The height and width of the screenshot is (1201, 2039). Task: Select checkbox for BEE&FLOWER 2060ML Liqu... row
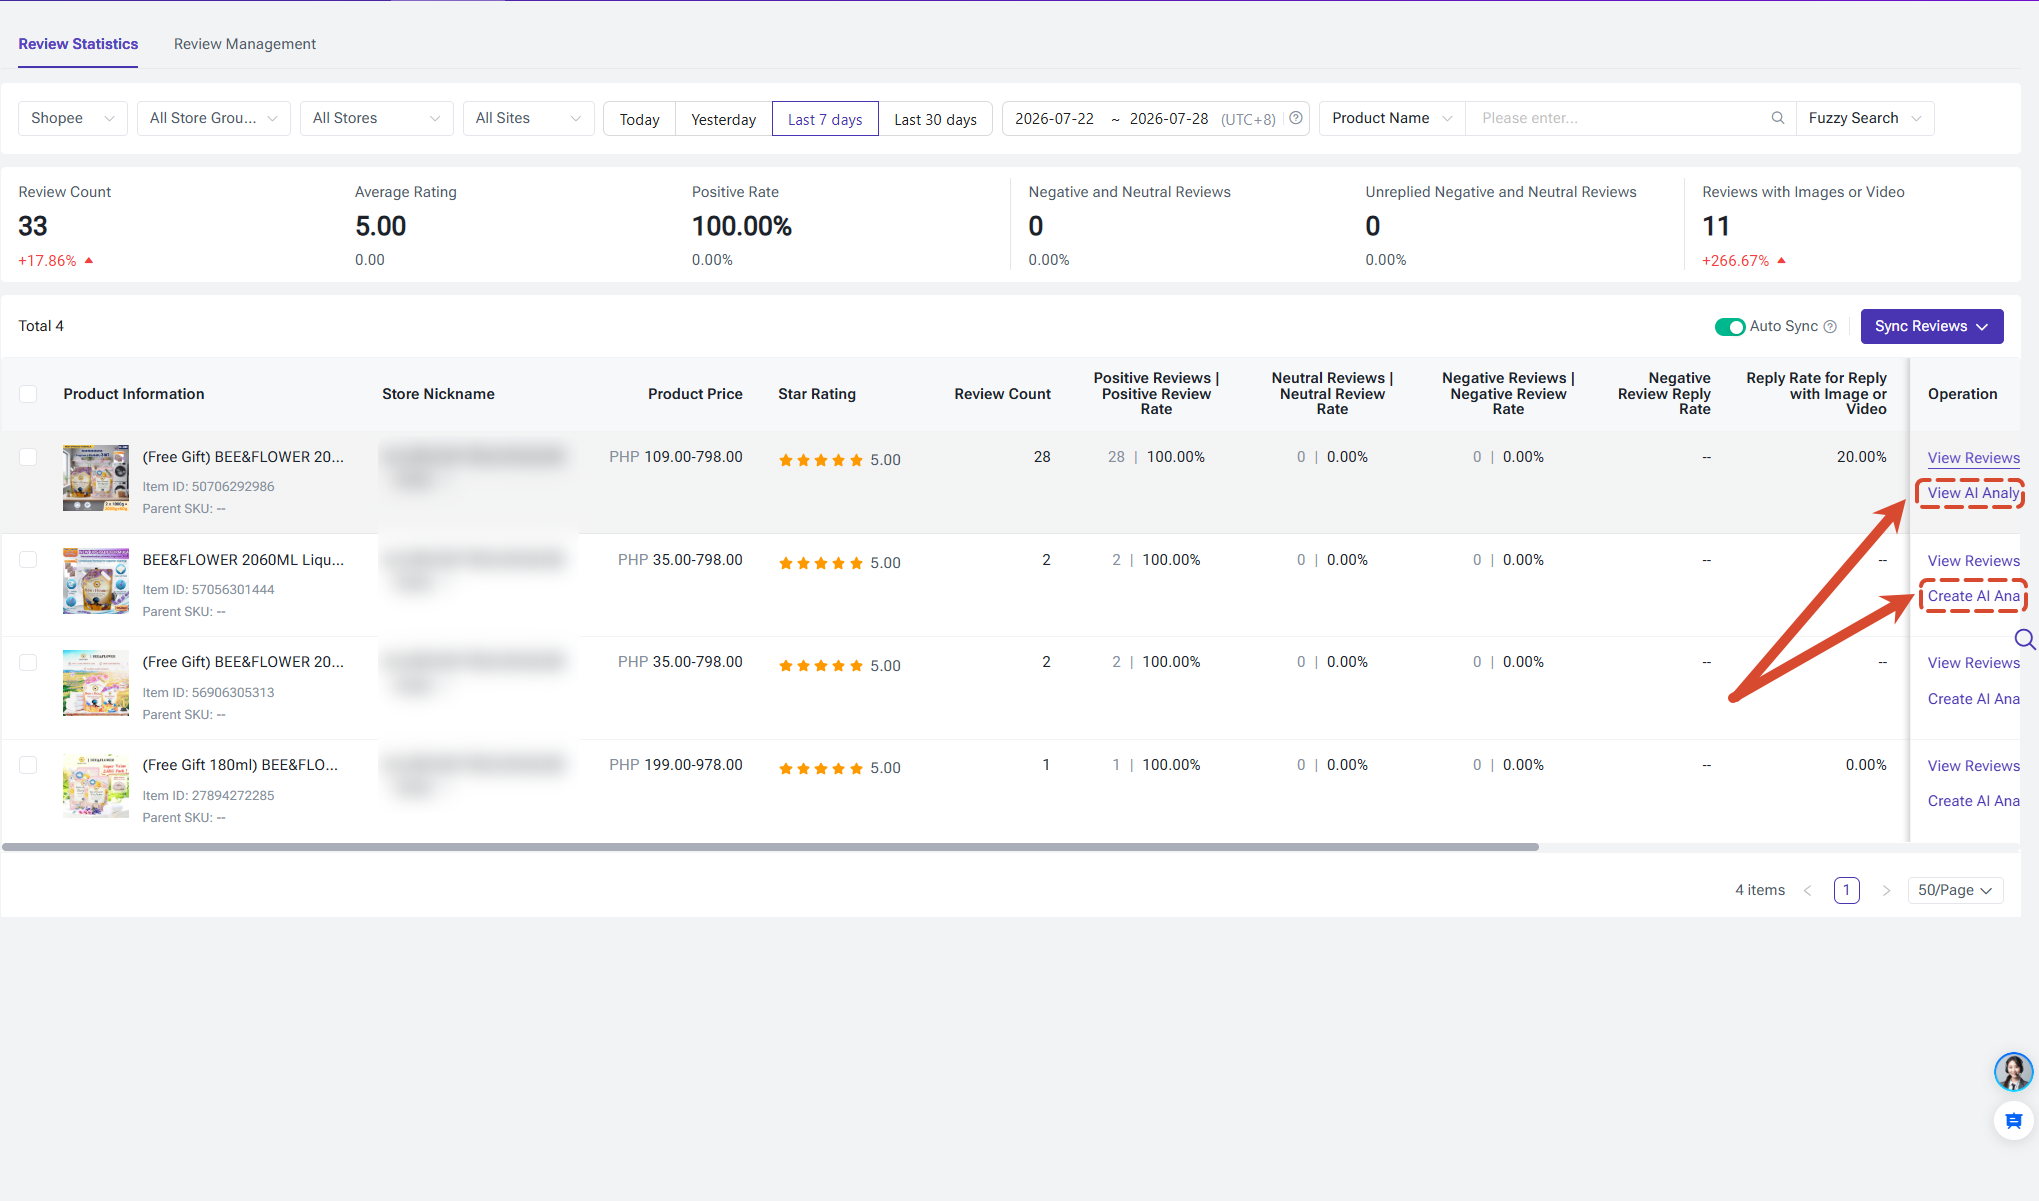coord(28,560)
